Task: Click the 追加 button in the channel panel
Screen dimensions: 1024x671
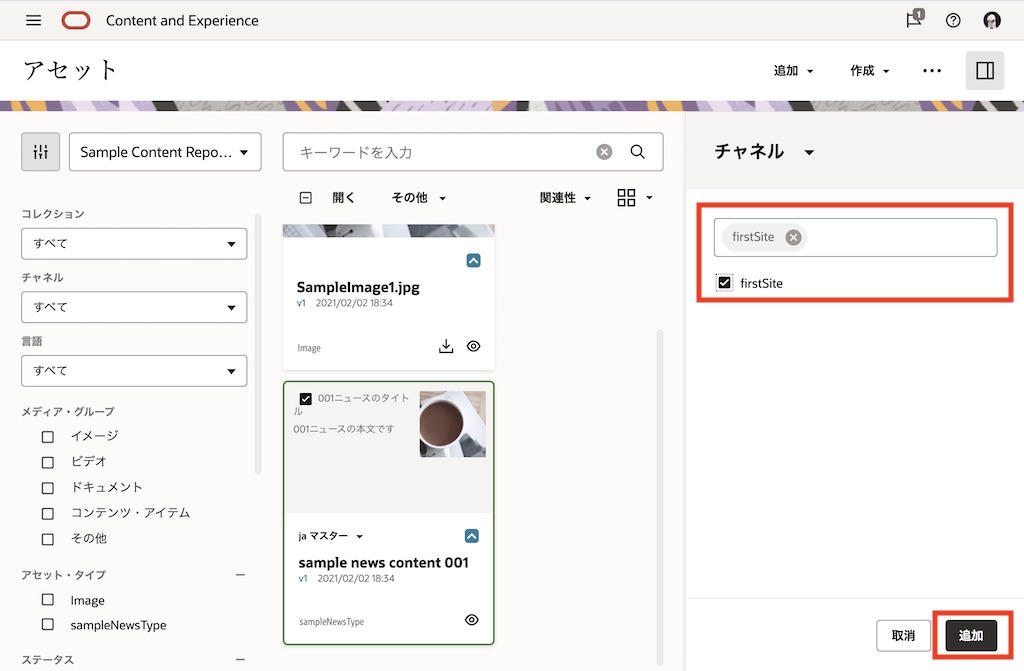Action: click(x=970, y=636)
